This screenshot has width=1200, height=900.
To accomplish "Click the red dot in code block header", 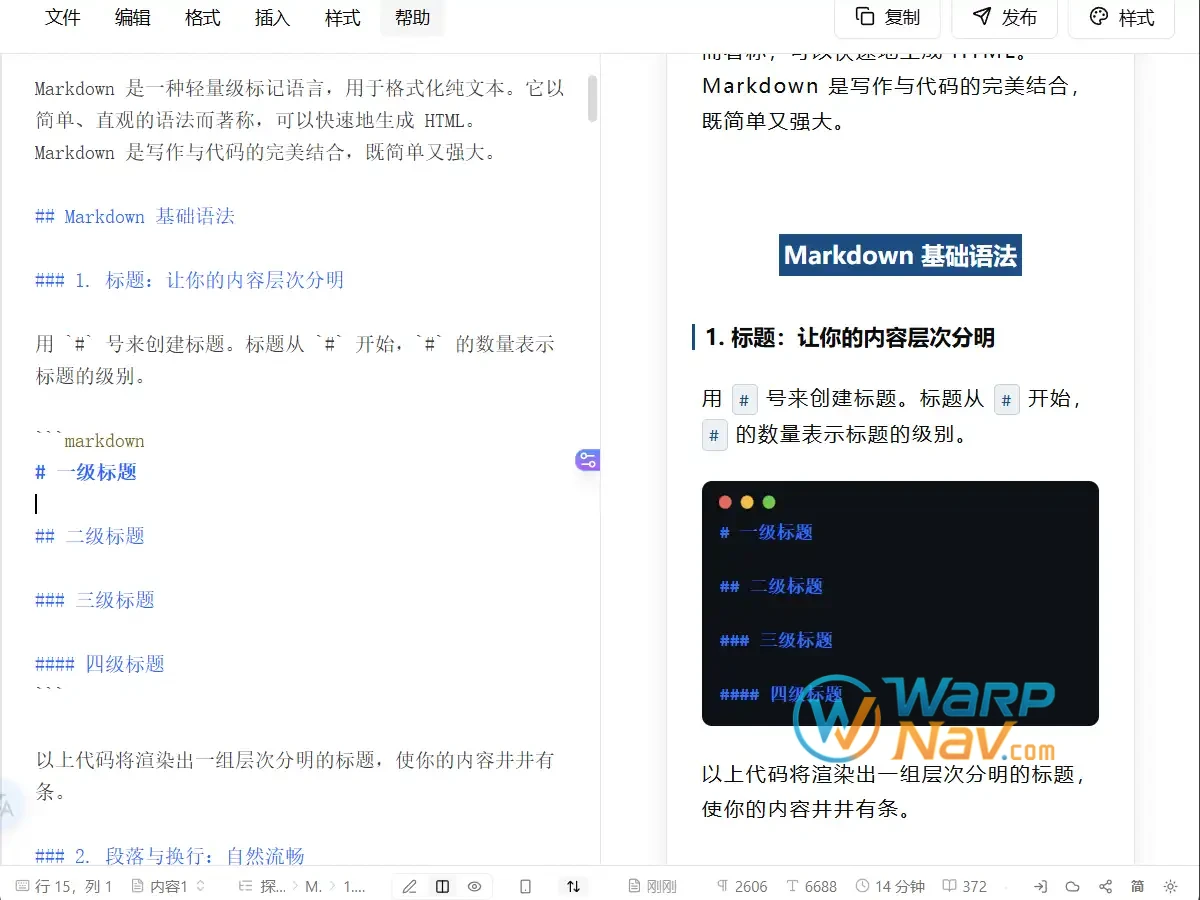I will tap(725, 502).
